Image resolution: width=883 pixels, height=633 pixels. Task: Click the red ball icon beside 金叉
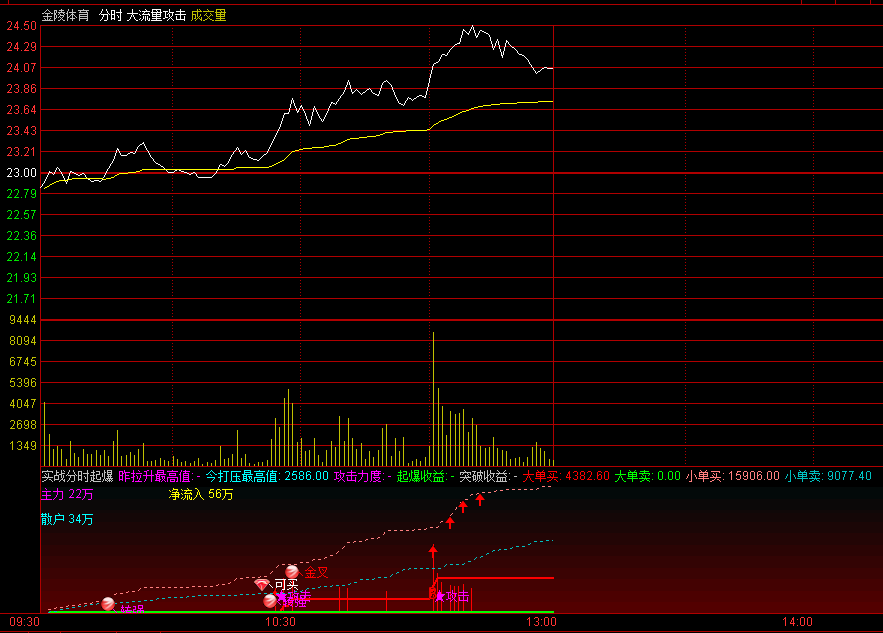292,572
